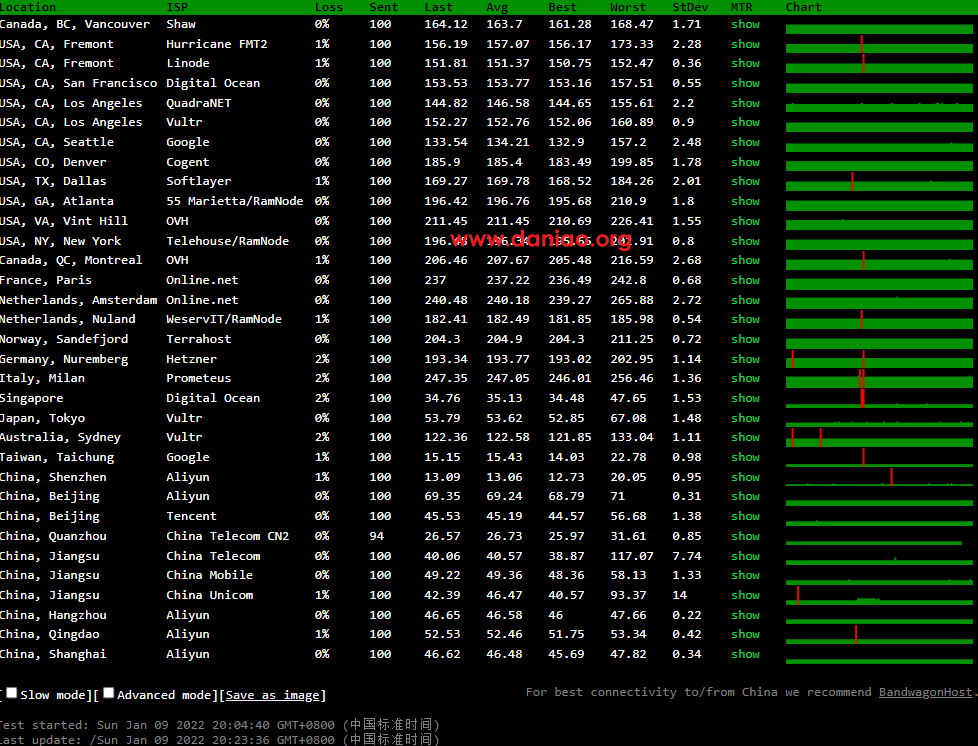Show MTR for Vint Hill OVH row
Screen dimensions: 978x746
pyautogui.click(x=745, y=221)
